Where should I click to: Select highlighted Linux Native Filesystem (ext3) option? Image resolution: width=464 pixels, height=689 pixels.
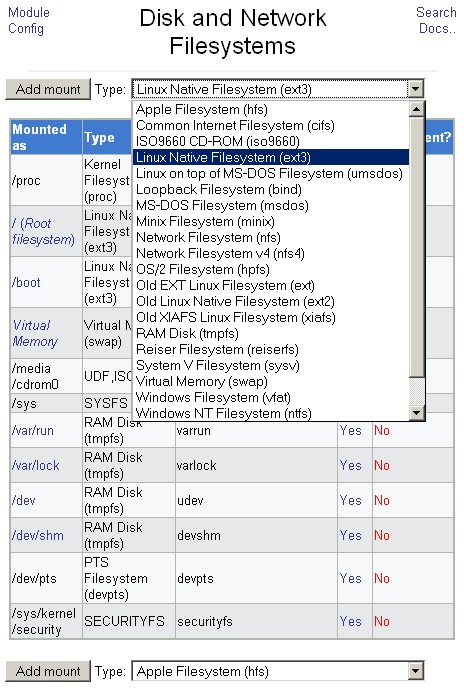coord(271,157)
